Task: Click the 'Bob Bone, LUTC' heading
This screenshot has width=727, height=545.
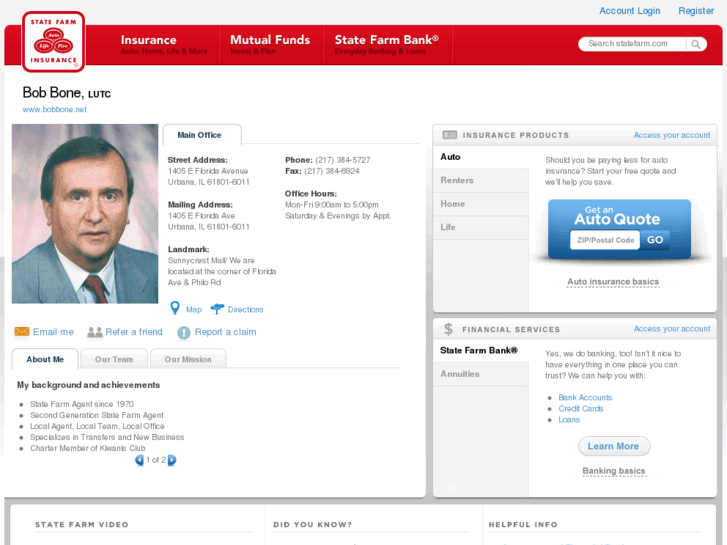Action: [x=67, y=93]
